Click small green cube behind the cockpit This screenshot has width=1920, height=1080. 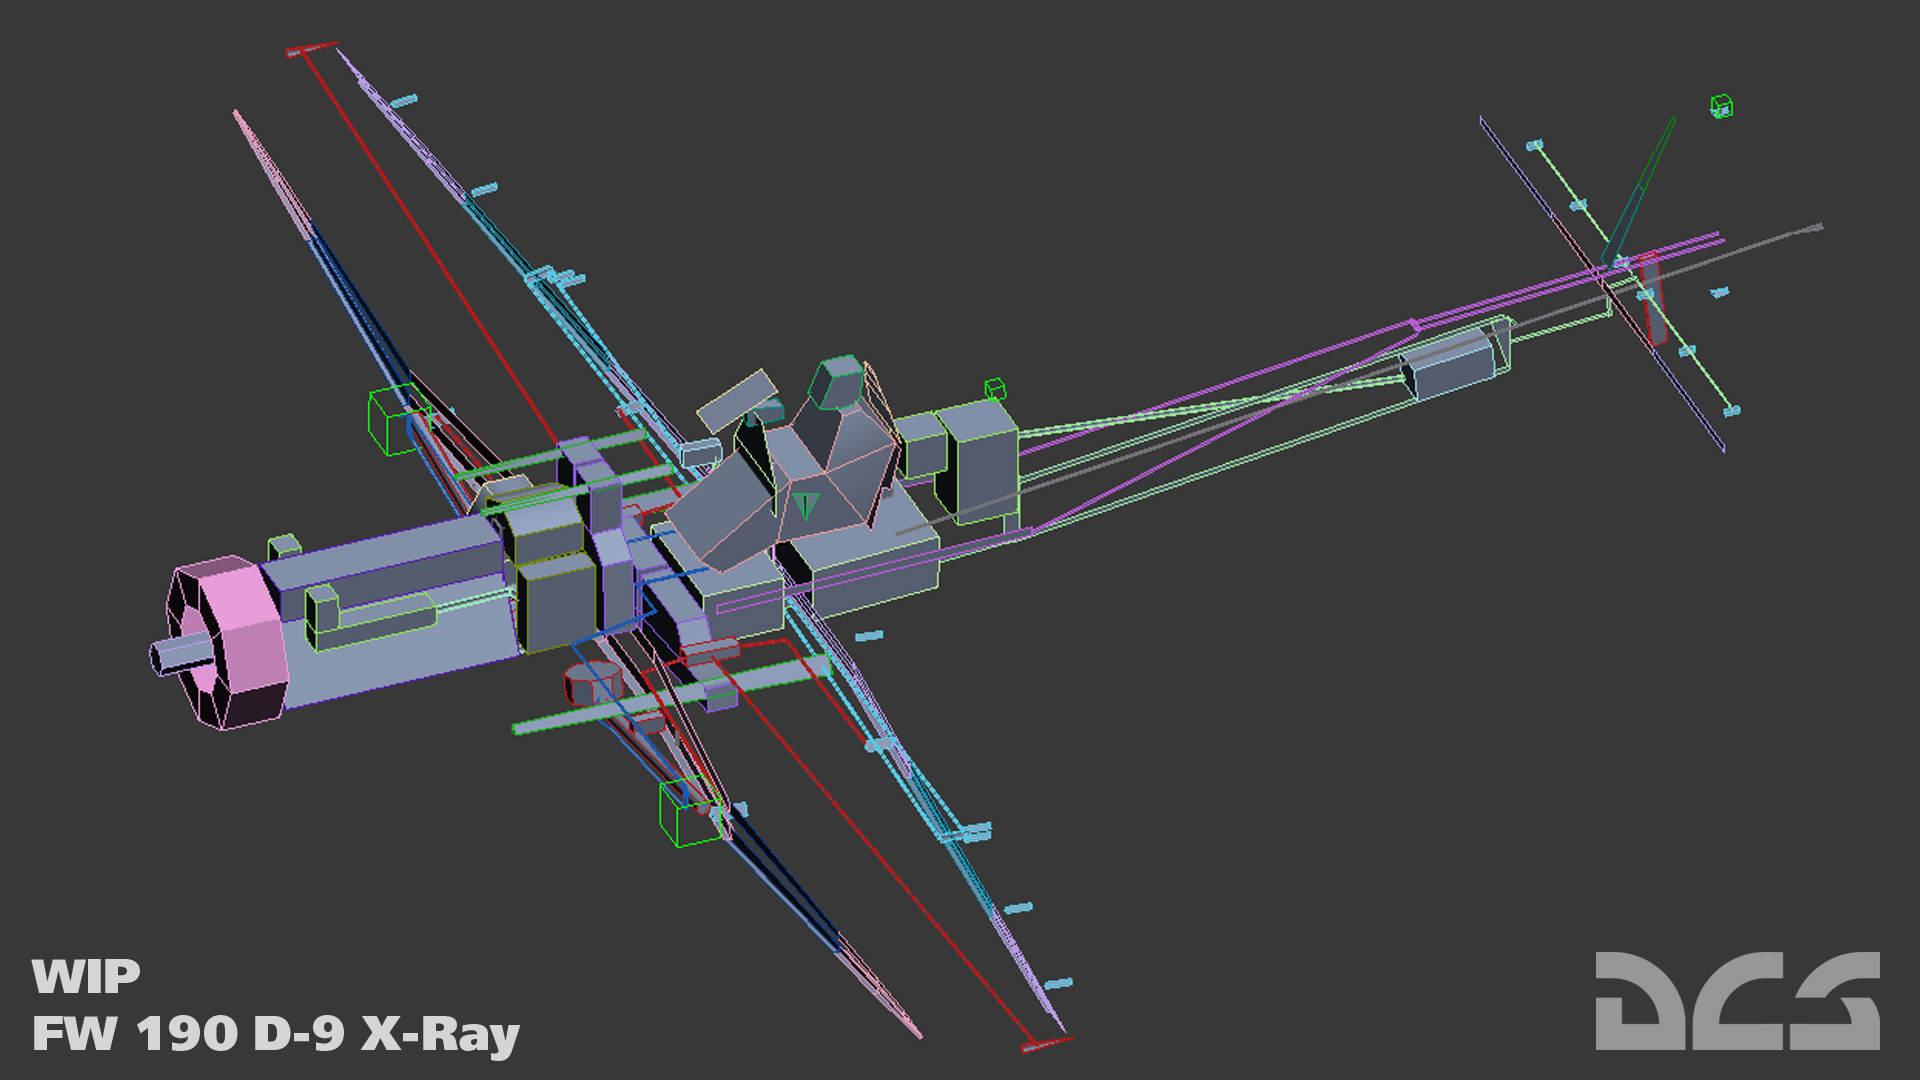click(994, 389)
